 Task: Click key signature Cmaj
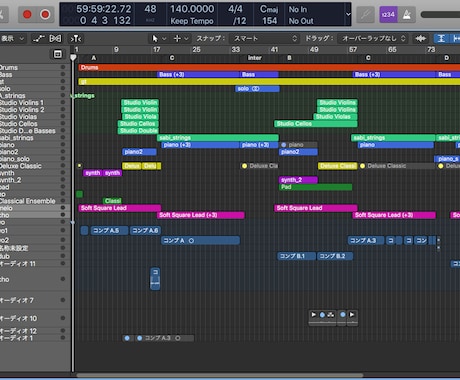tap(269, 9)
